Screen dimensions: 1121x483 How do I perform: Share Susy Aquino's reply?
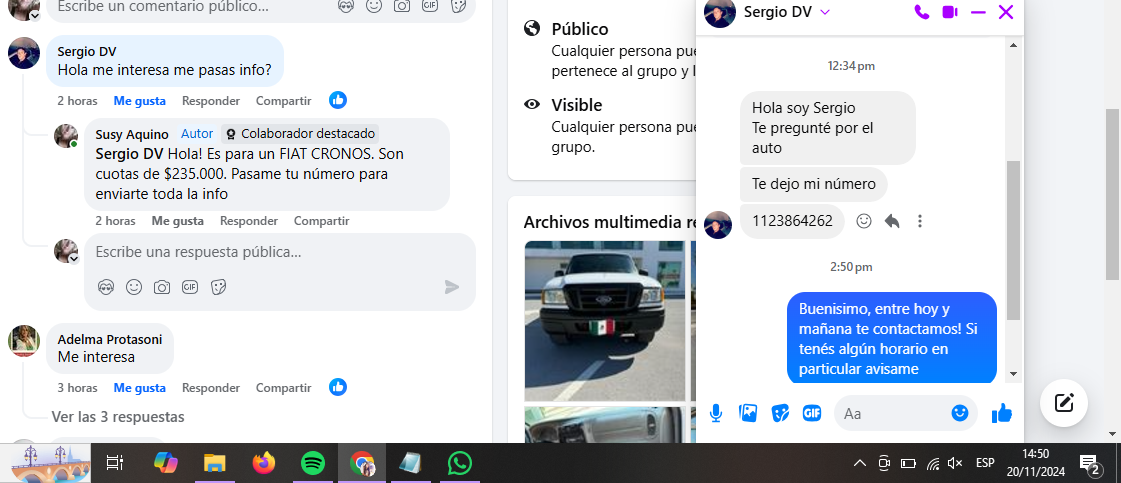322,221
